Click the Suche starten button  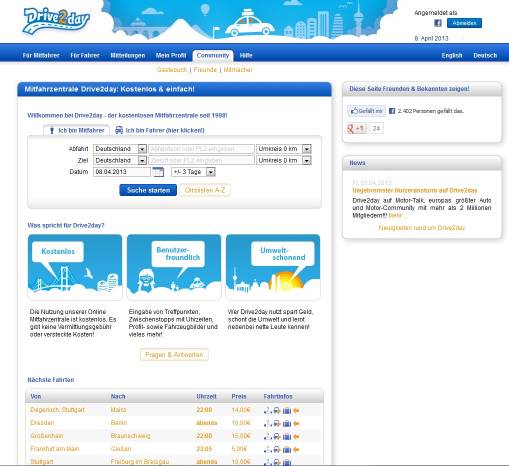[148, 190]
